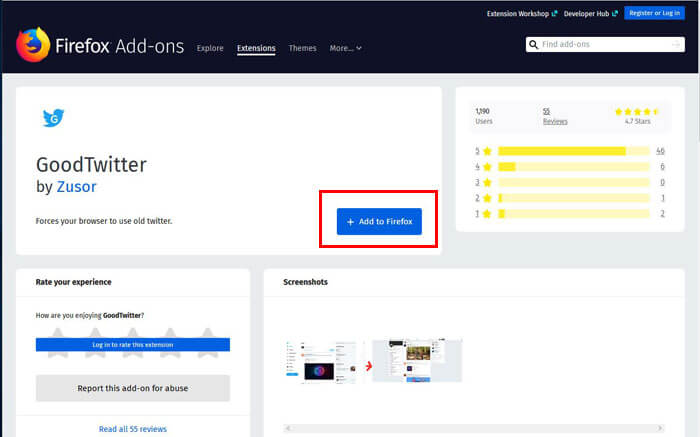Click the Firefox logo icon

(33, 45)
